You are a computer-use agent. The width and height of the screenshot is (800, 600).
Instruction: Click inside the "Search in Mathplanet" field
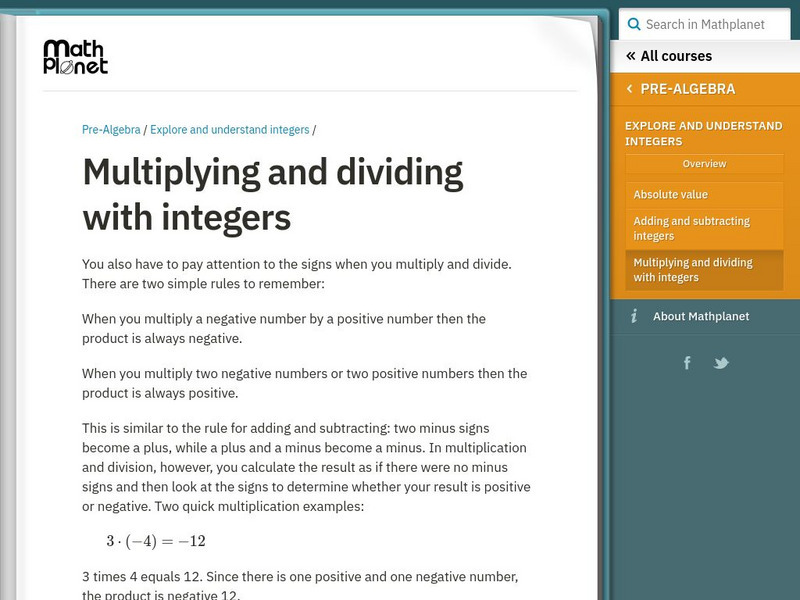(708, 23)
